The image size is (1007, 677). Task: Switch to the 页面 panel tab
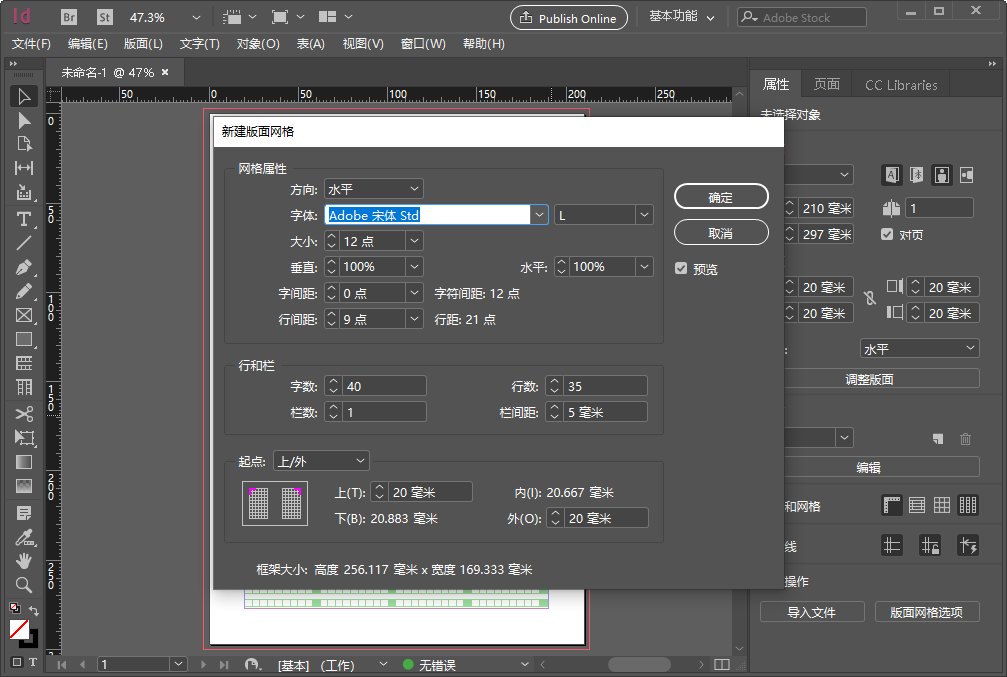point(826,85)
